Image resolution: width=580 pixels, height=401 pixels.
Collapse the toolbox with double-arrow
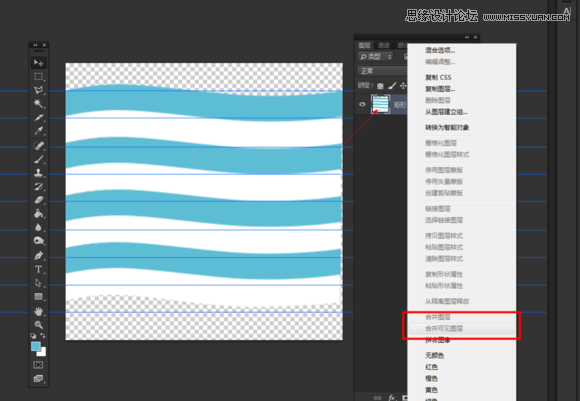pyautogui.click(x=35, y=45)
